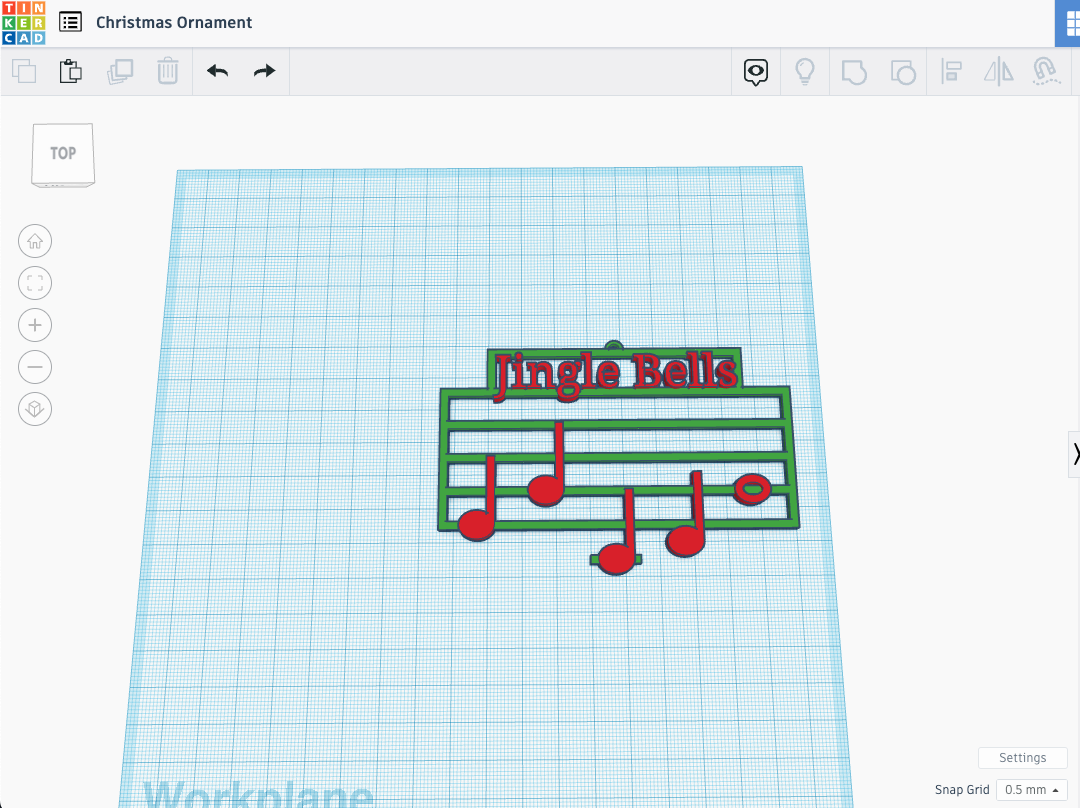Redo the last undone action
Screen dimensions: 1080x808
click(x=264, y=71)
